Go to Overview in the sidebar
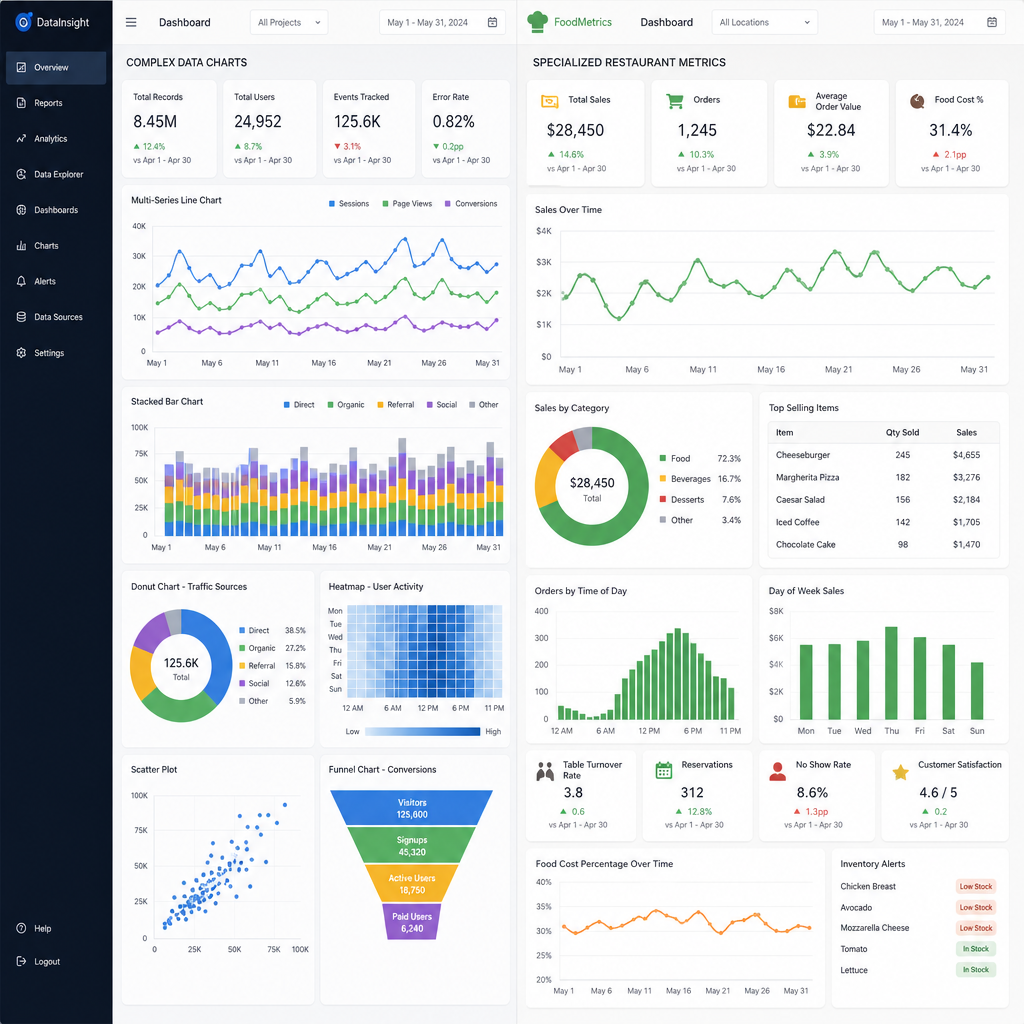Image resolution: width=1024 pixels, height=1024 pixels. click(56, 67)
